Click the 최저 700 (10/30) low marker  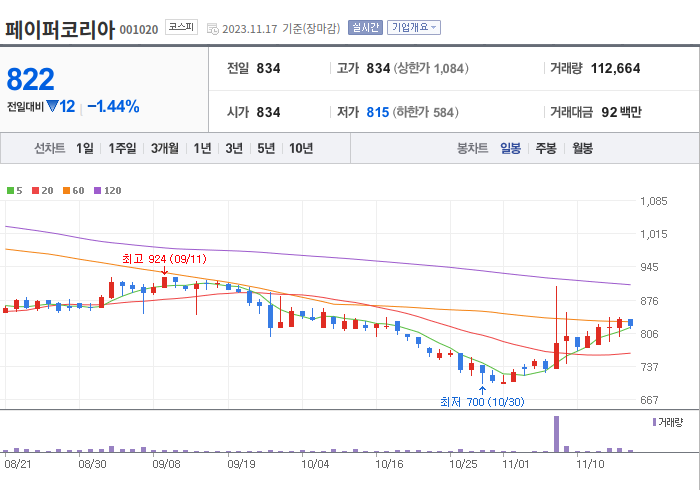482,402
